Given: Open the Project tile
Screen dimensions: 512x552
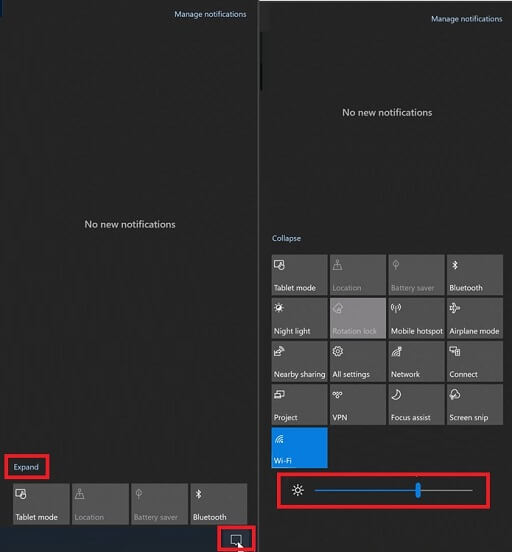Looking at the screenshot, I should click(x=300, y=405).
